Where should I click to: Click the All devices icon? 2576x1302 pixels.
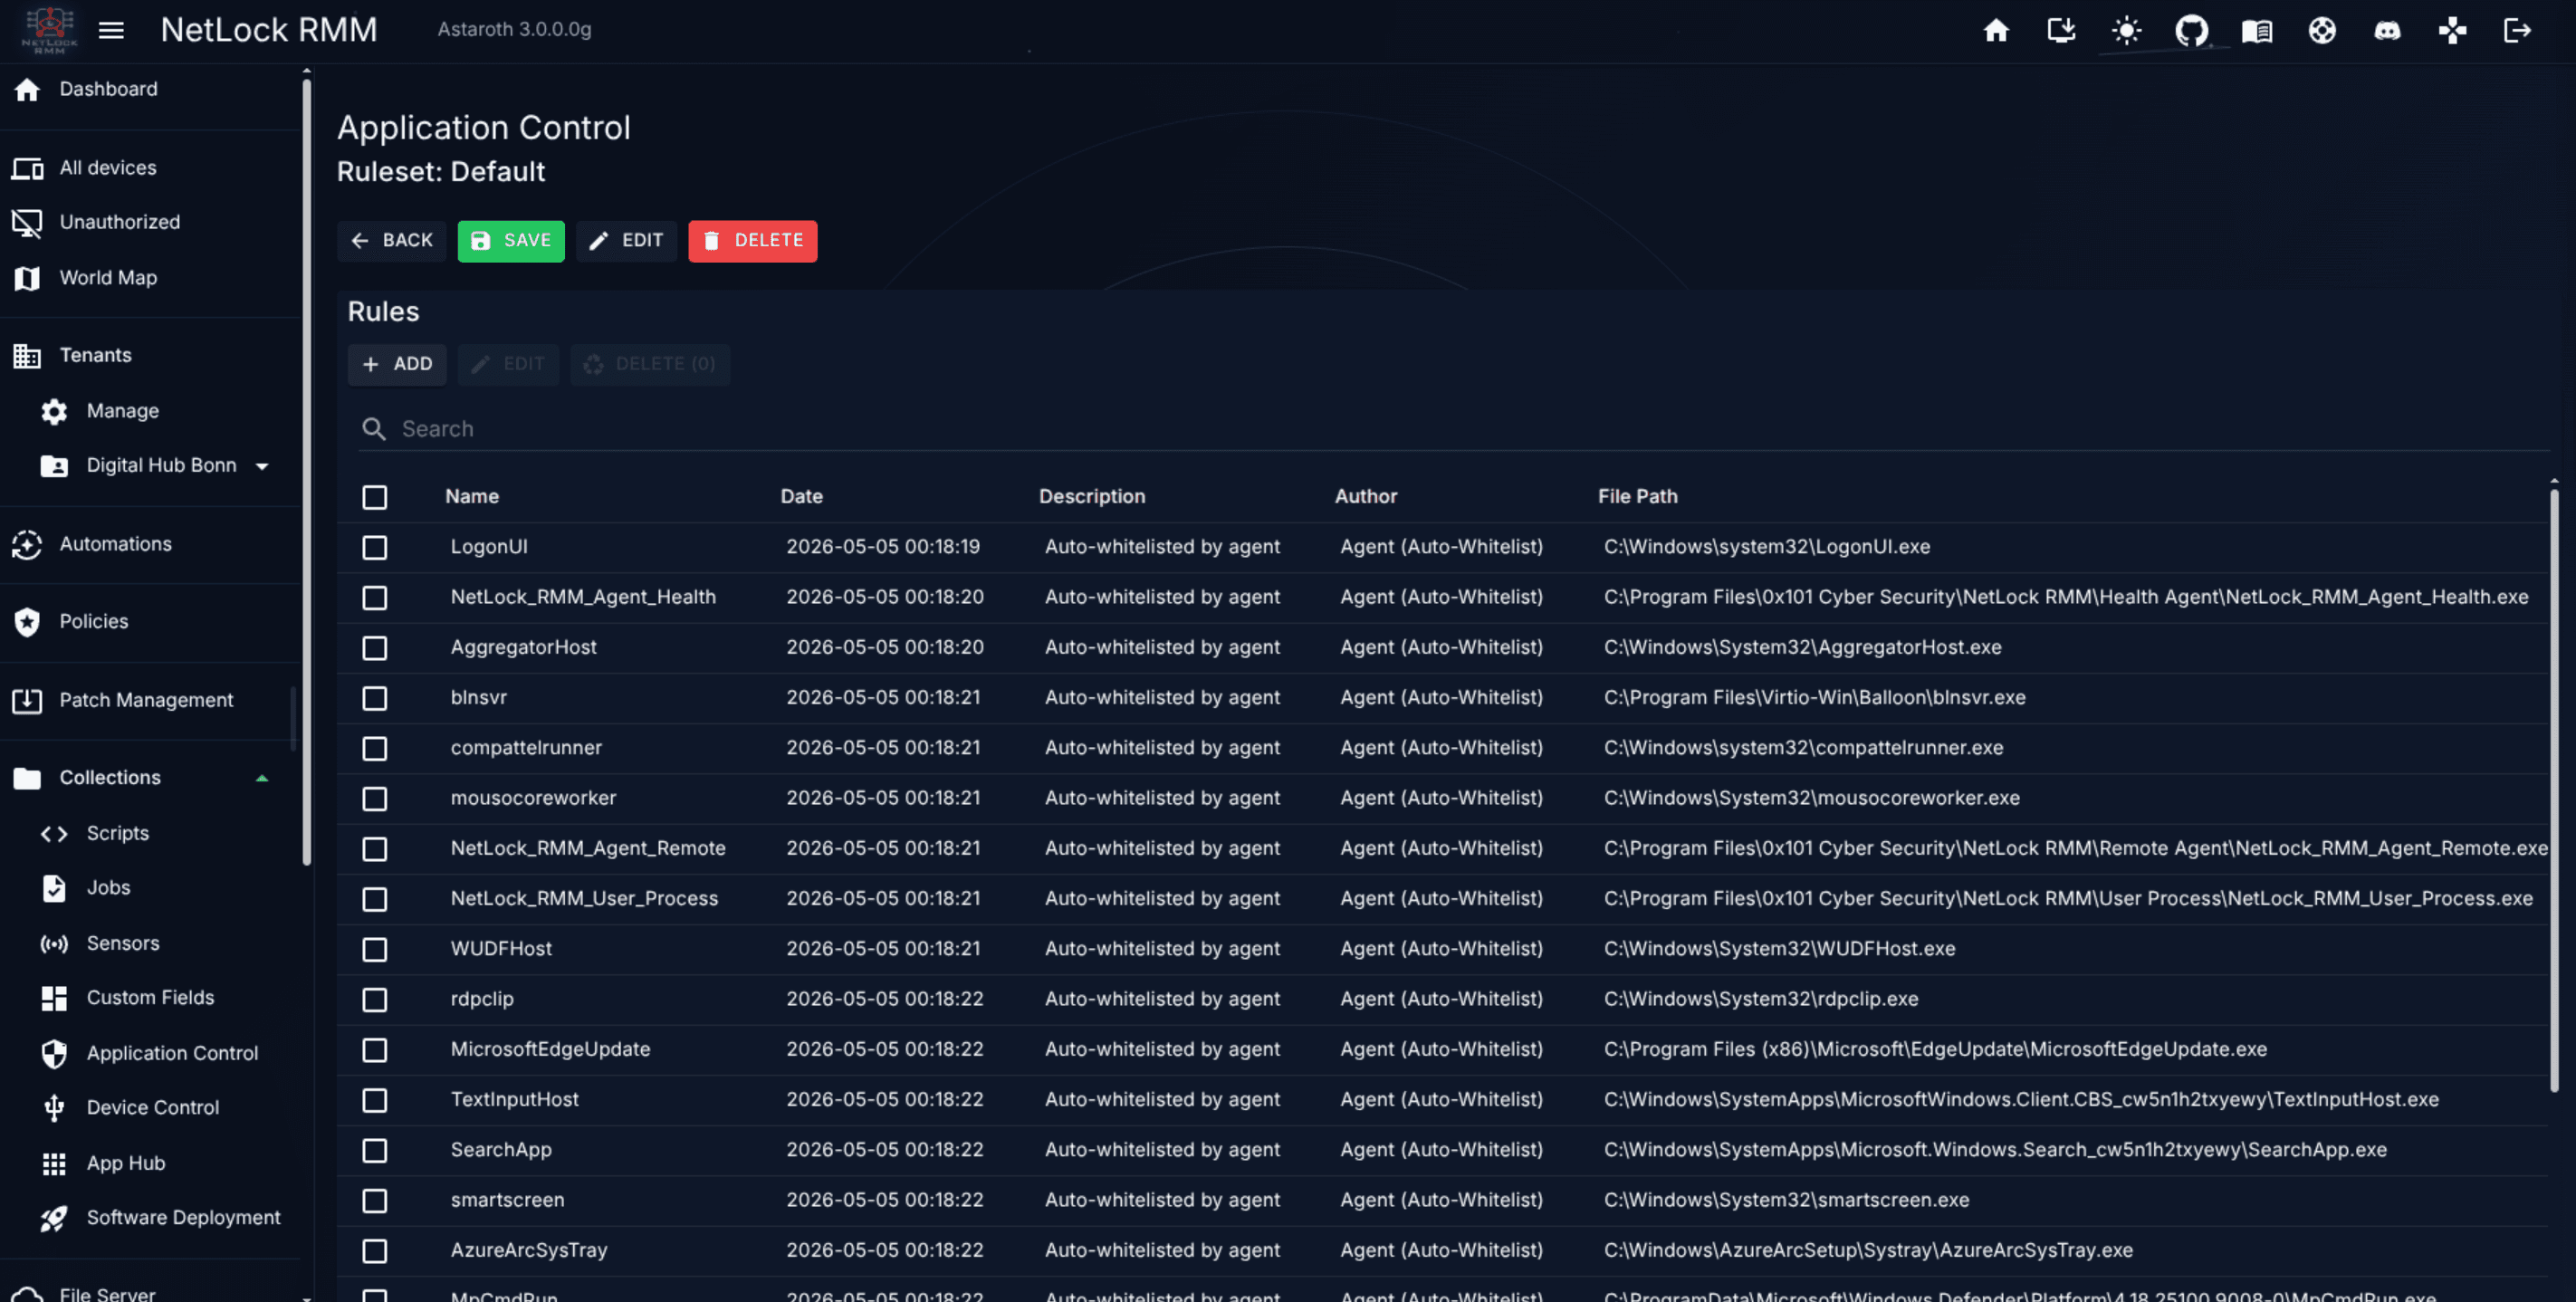[27, 168]
